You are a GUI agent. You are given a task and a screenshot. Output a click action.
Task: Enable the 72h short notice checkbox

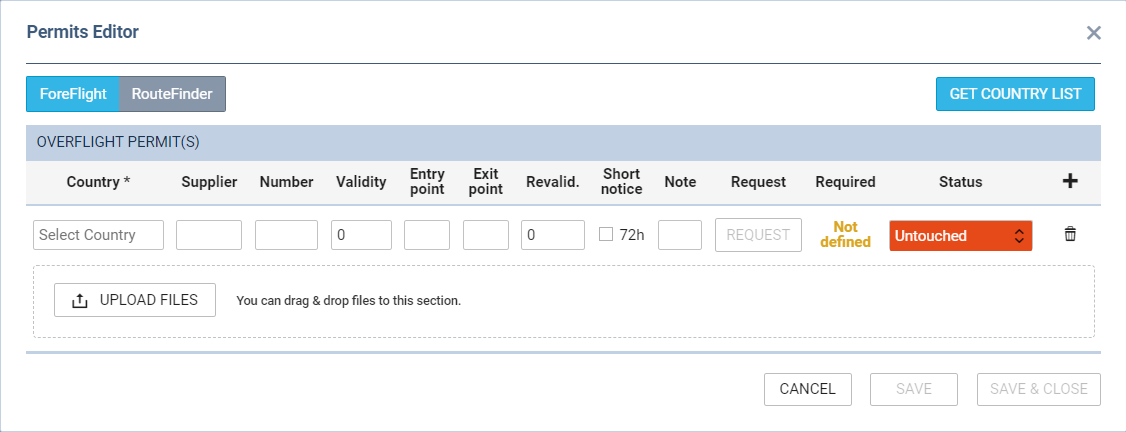pos(606,234)
